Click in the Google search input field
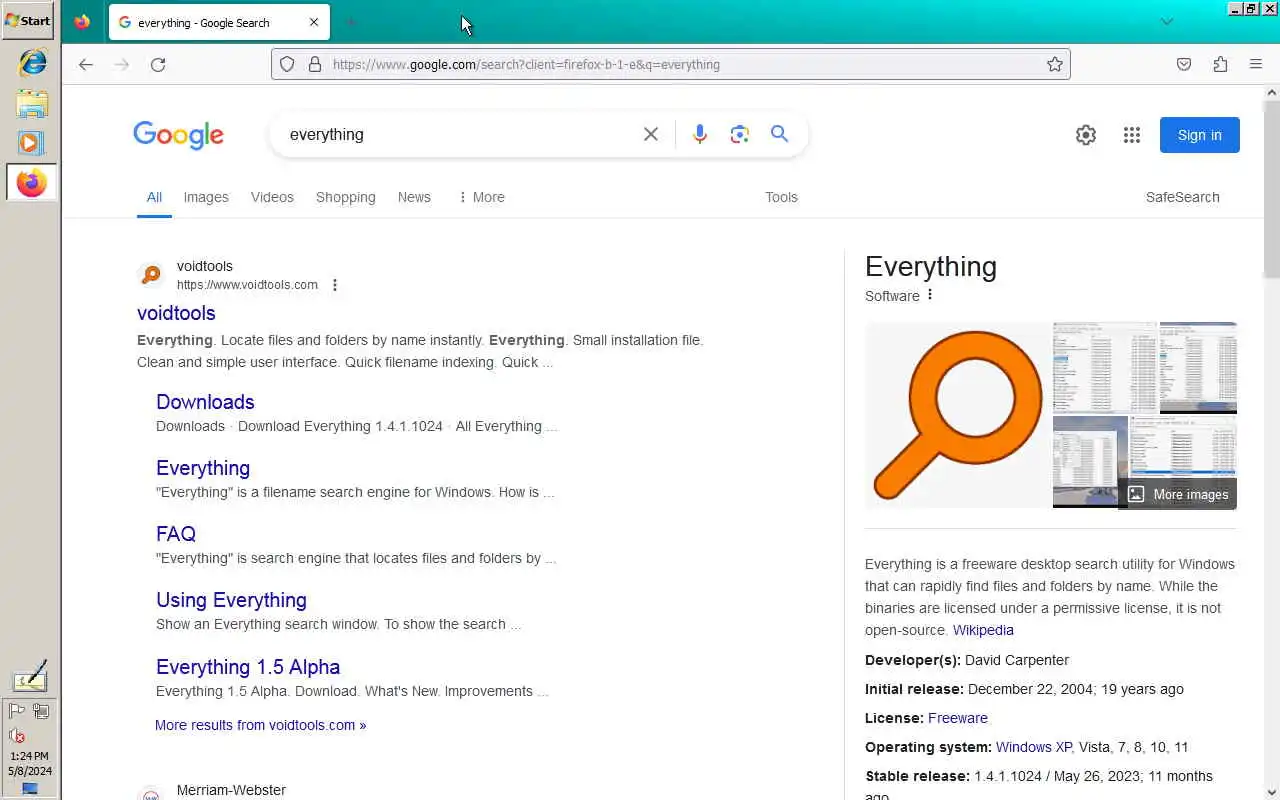1280x800 pixels. click(460, 134)
